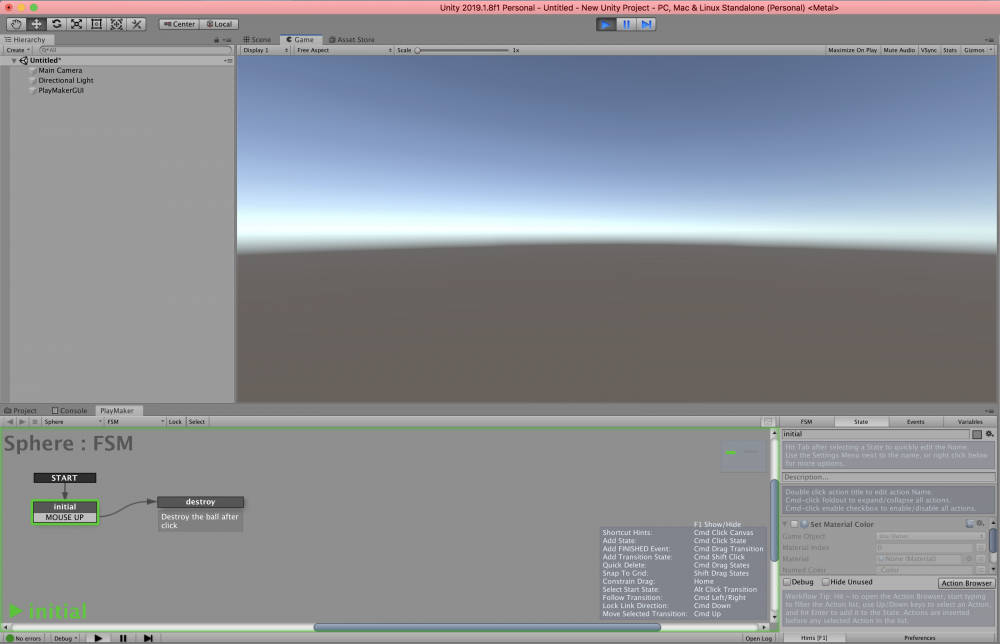Toggle the Hierarchy panel lock icon
Image resolution: width=1000 pixels, height=644 pixels.
click(x=216, y=40)
